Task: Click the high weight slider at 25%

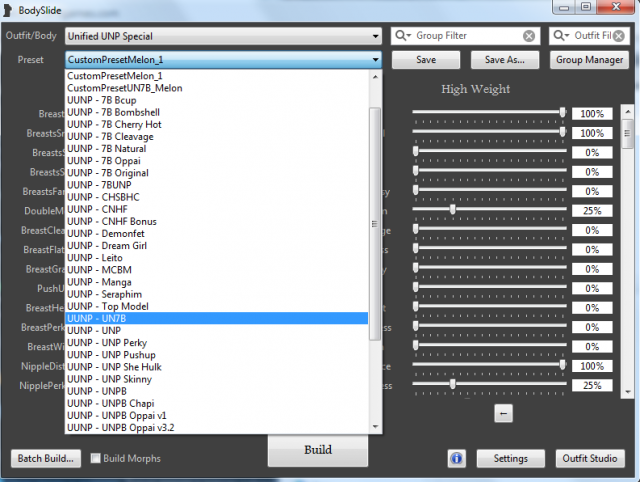Action: (453, 210)
